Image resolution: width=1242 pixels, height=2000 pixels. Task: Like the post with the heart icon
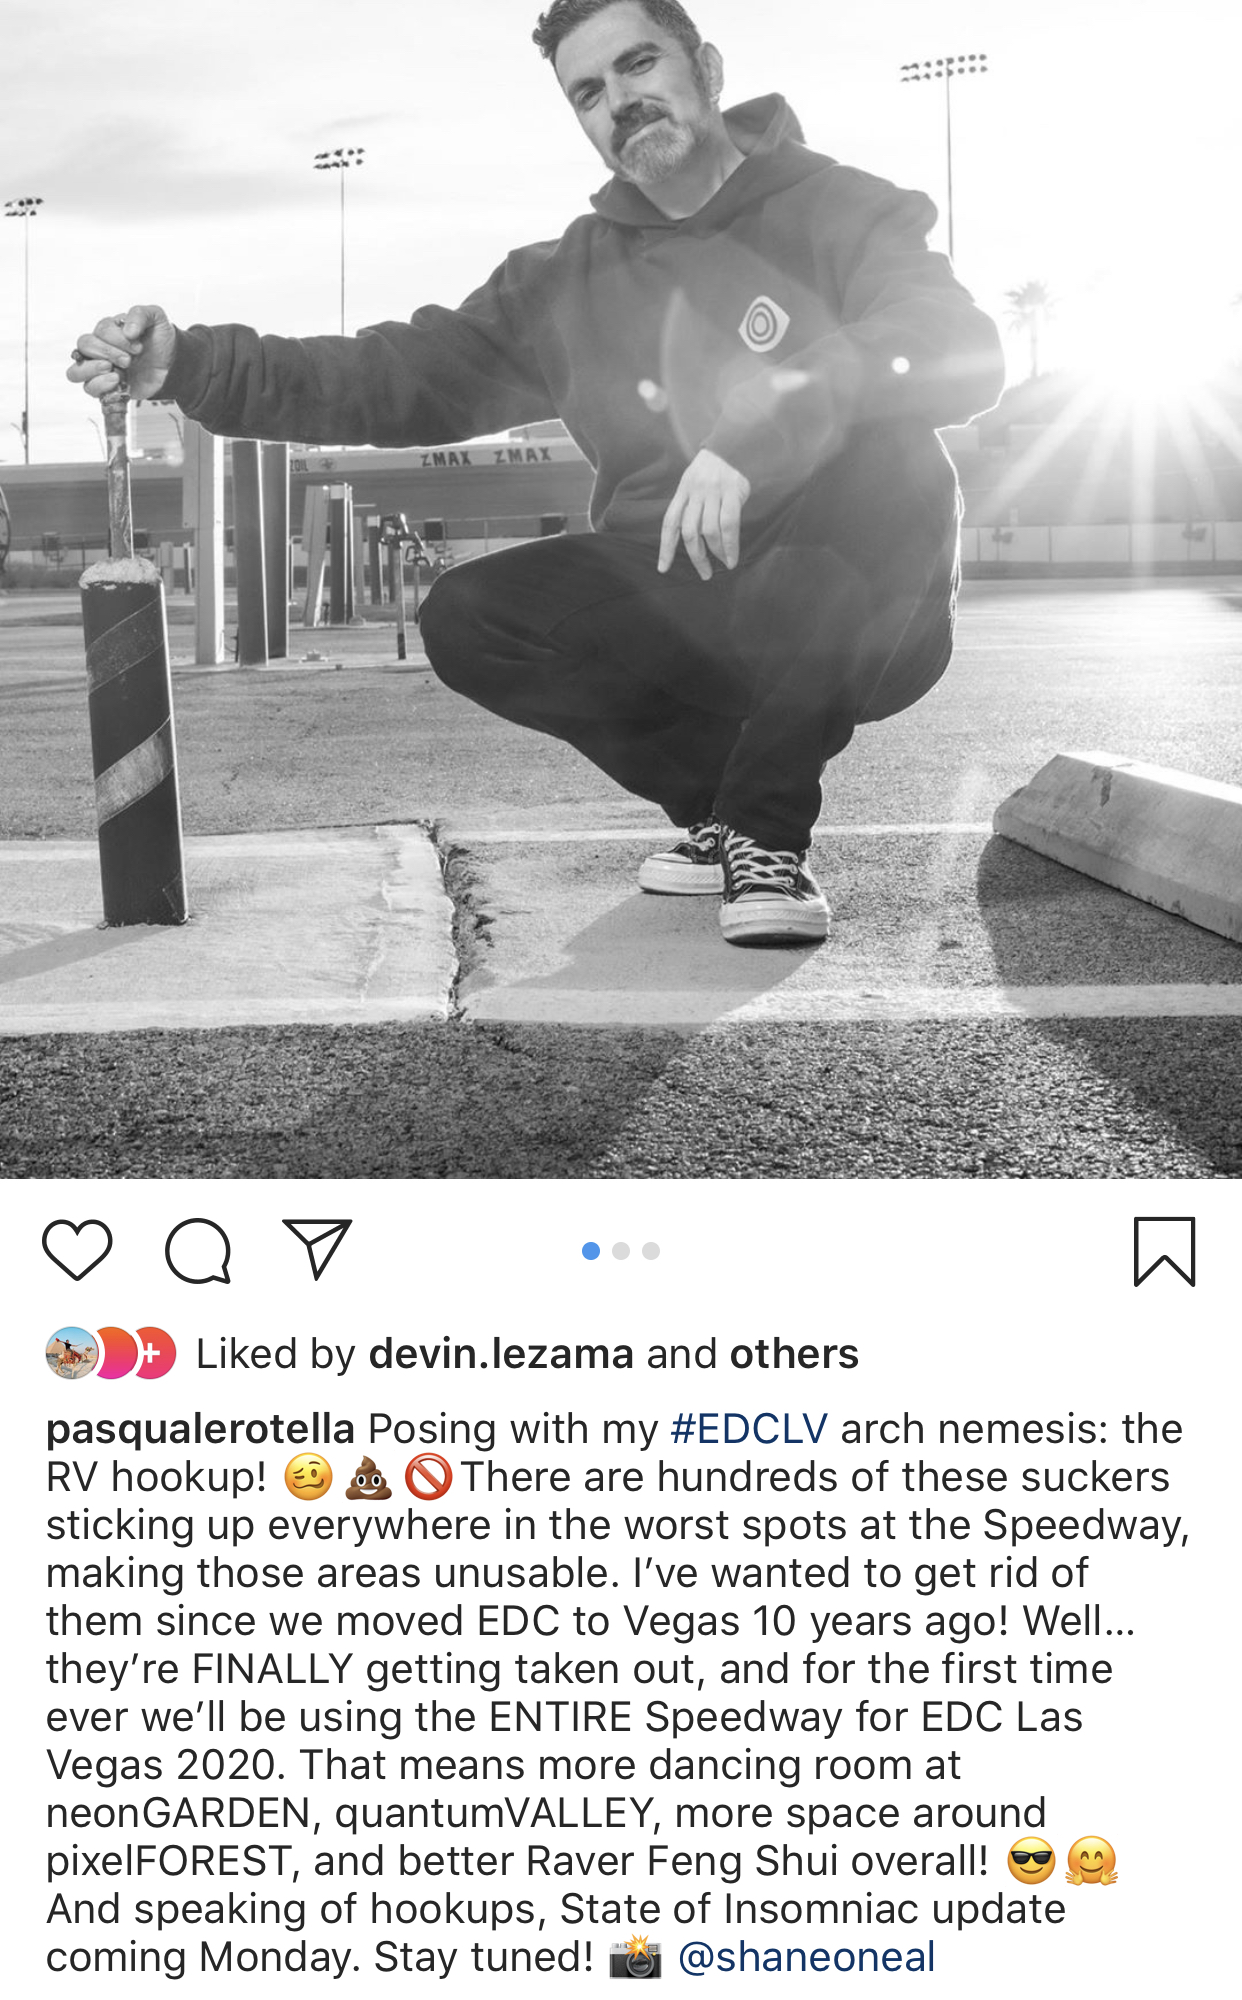(x=77, y=1251)
